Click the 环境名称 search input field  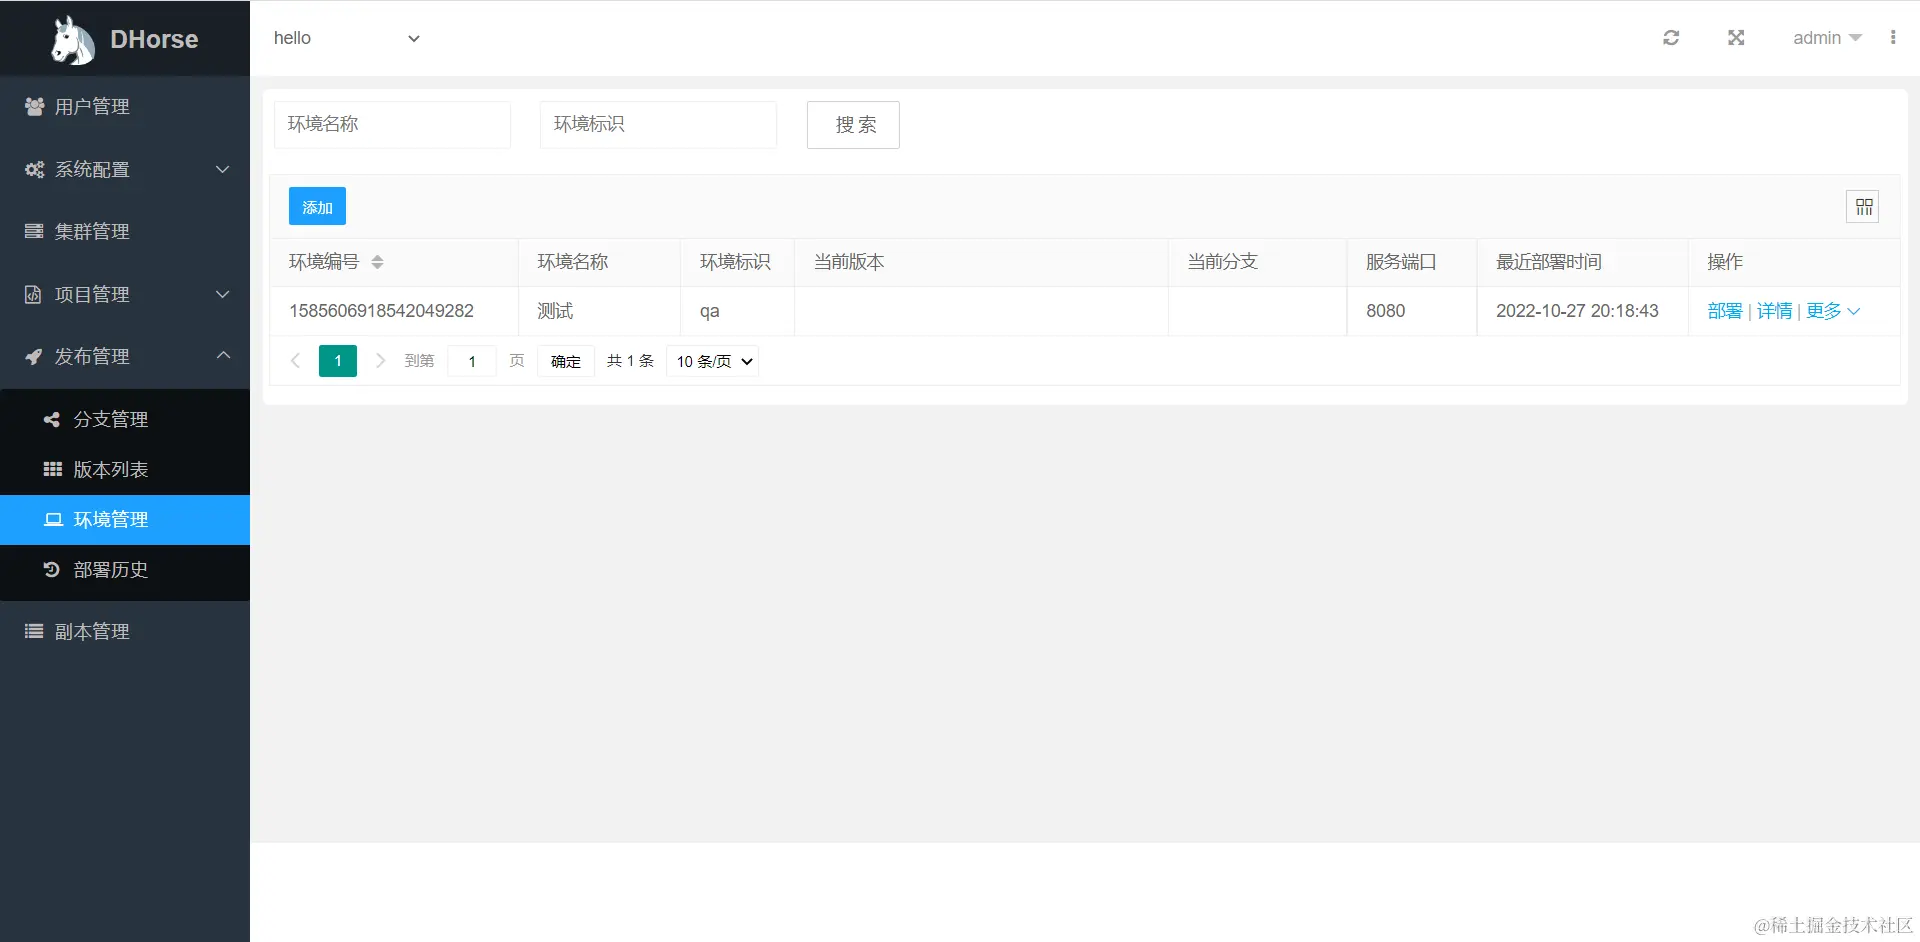392,124
